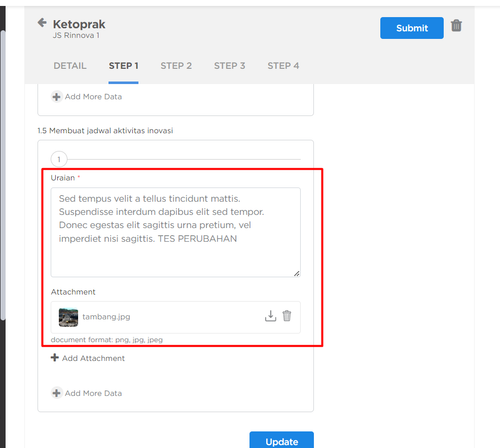
Task: Go to the STEP 3 tab
Action: pos(229,66)
